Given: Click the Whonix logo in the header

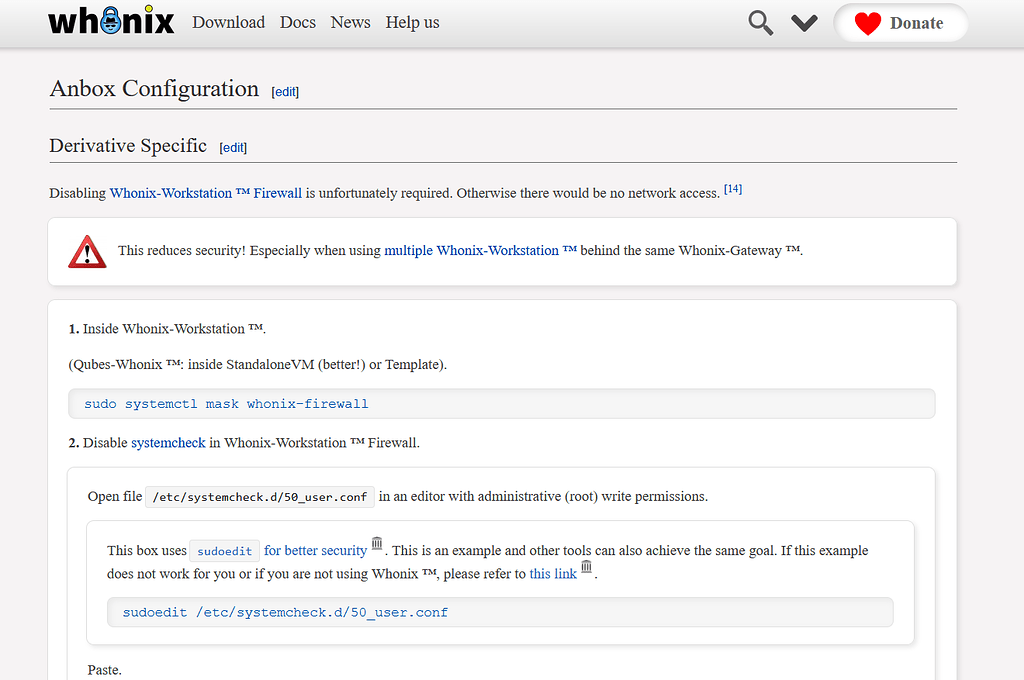Looking at the screenshot, I should click(110, 20).
